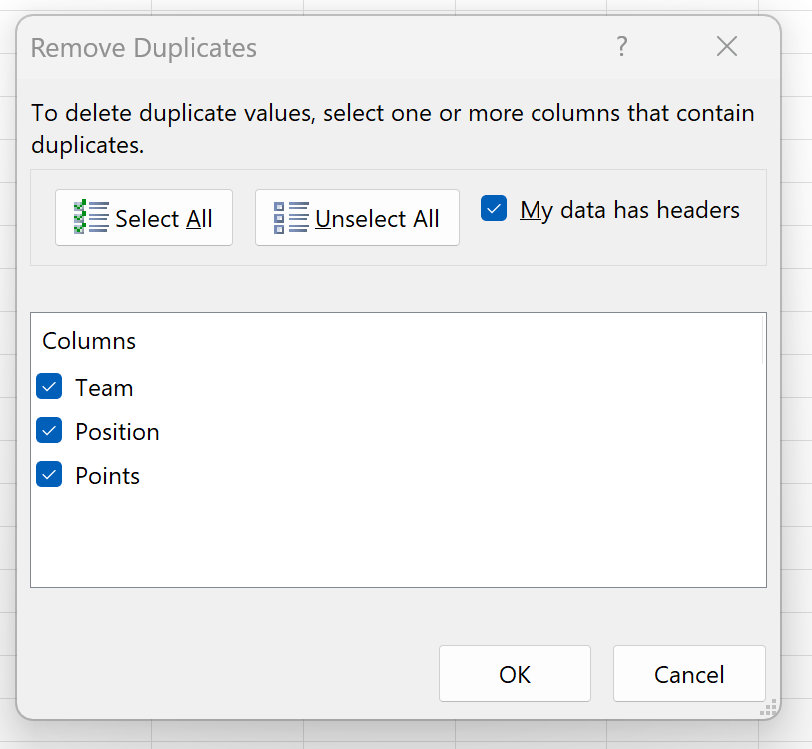Dismiss dialog with Cancel button
Screen dimensions: 812x749
(x=689, y=673)
